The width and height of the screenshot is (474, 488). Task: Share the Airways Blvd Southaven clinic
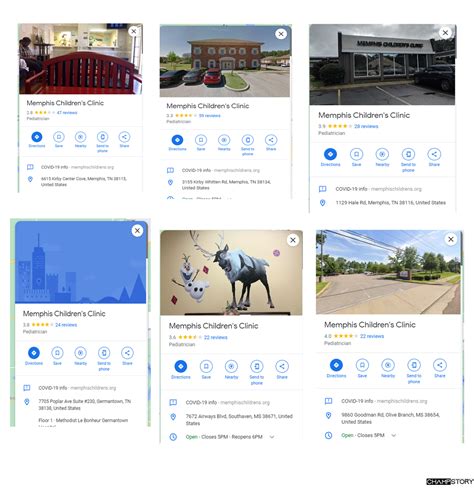[282, 366]
